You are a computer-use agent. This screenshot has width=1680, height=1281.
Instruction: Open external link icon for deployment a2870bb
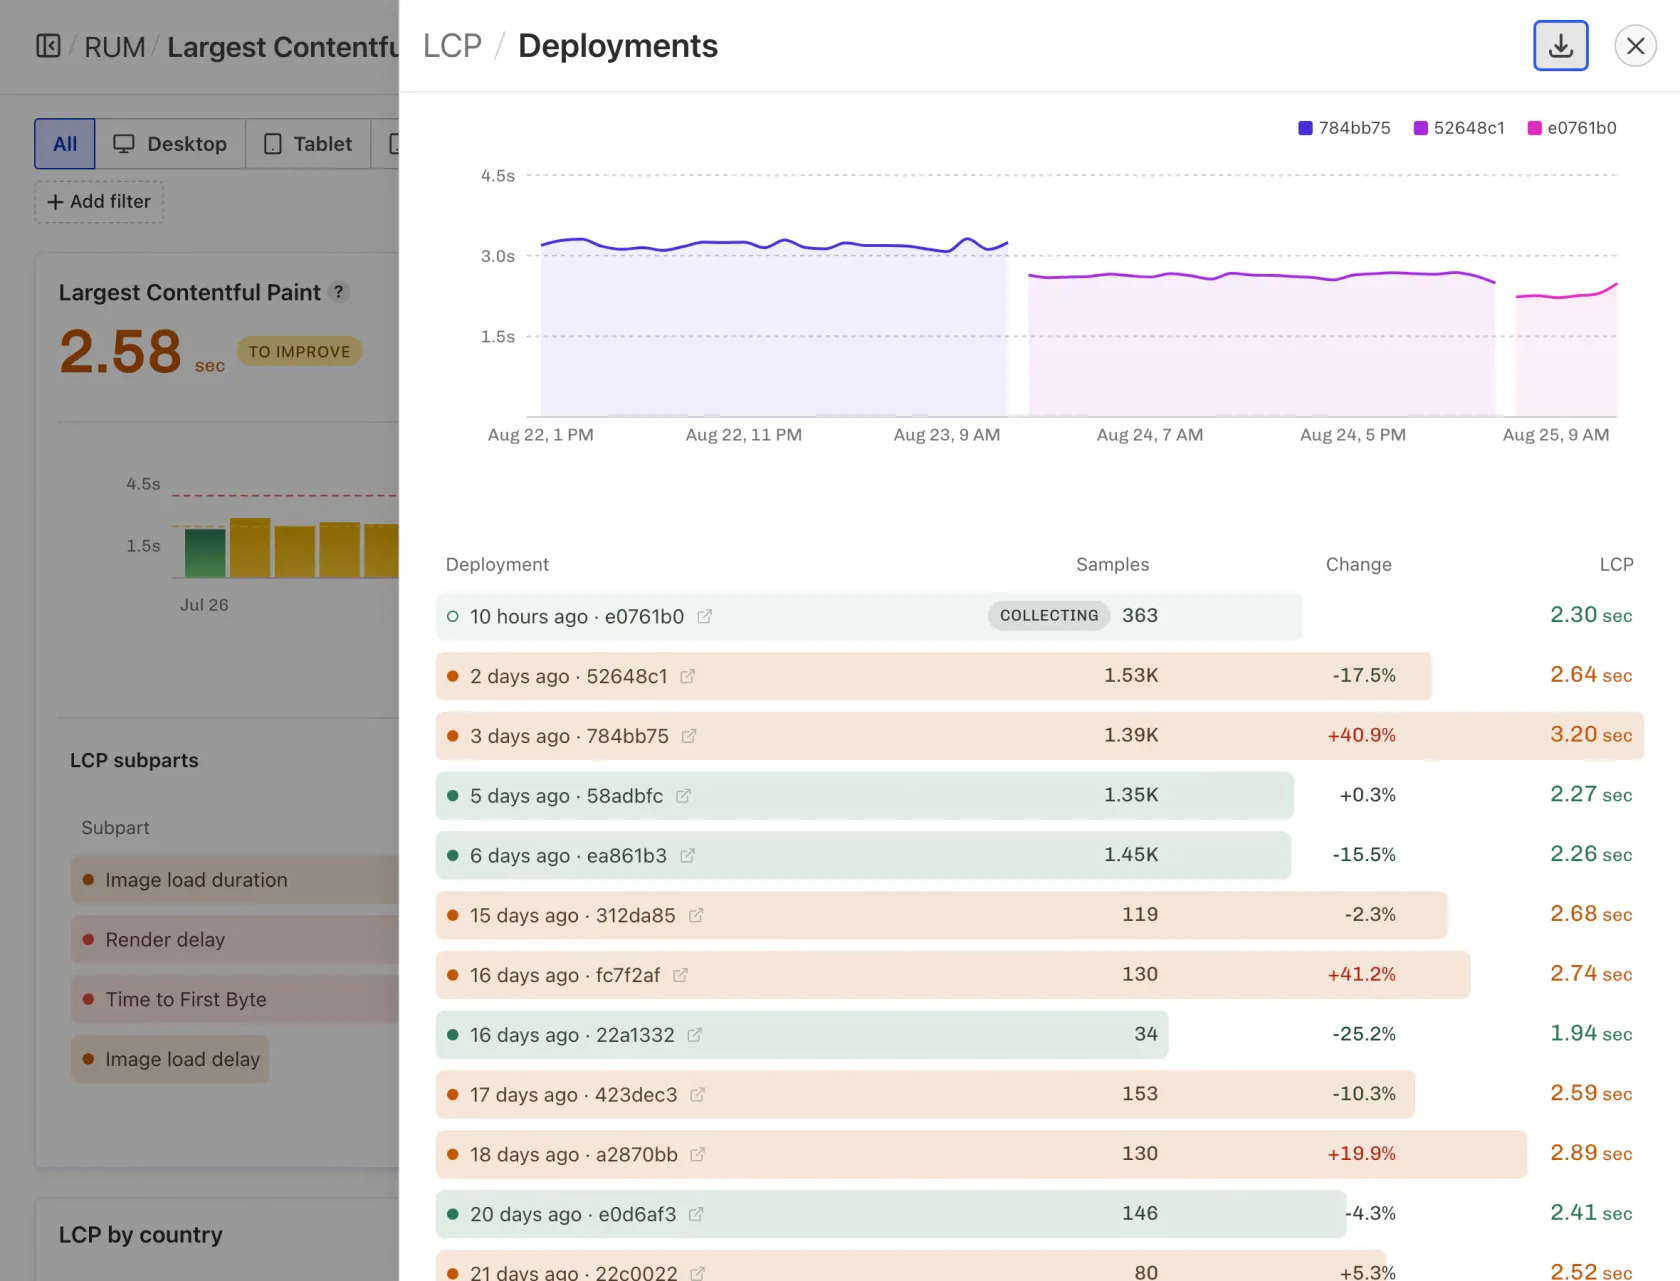(697, 1154)
